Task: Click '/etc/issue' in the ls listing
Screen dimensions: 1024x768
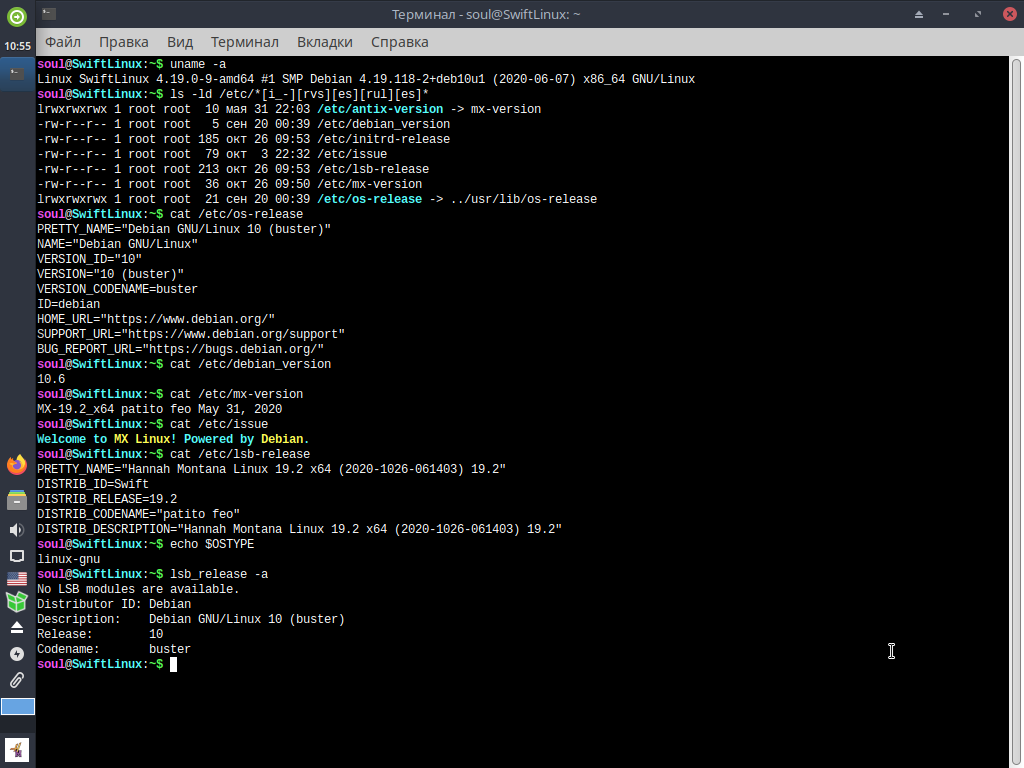Action: tap(352, 154)
